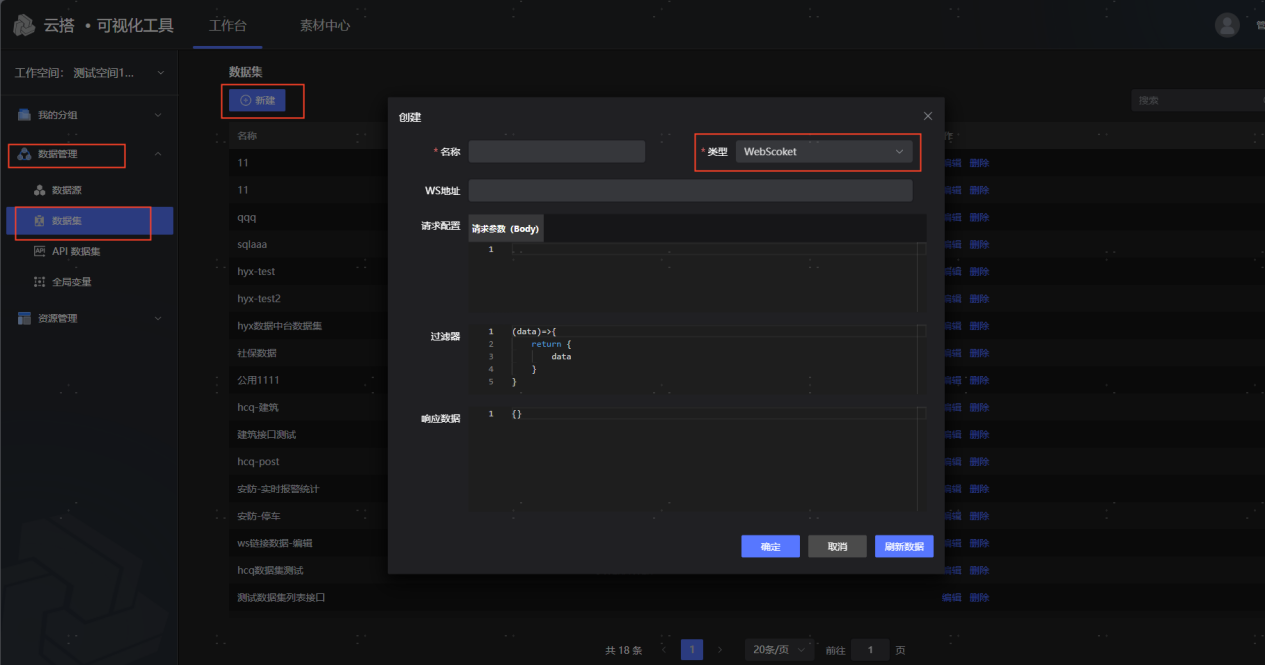Viewport: 1265px width, 665px height.
Task: Open the 20条/页 page size dropdown
Action: (774, 649)
